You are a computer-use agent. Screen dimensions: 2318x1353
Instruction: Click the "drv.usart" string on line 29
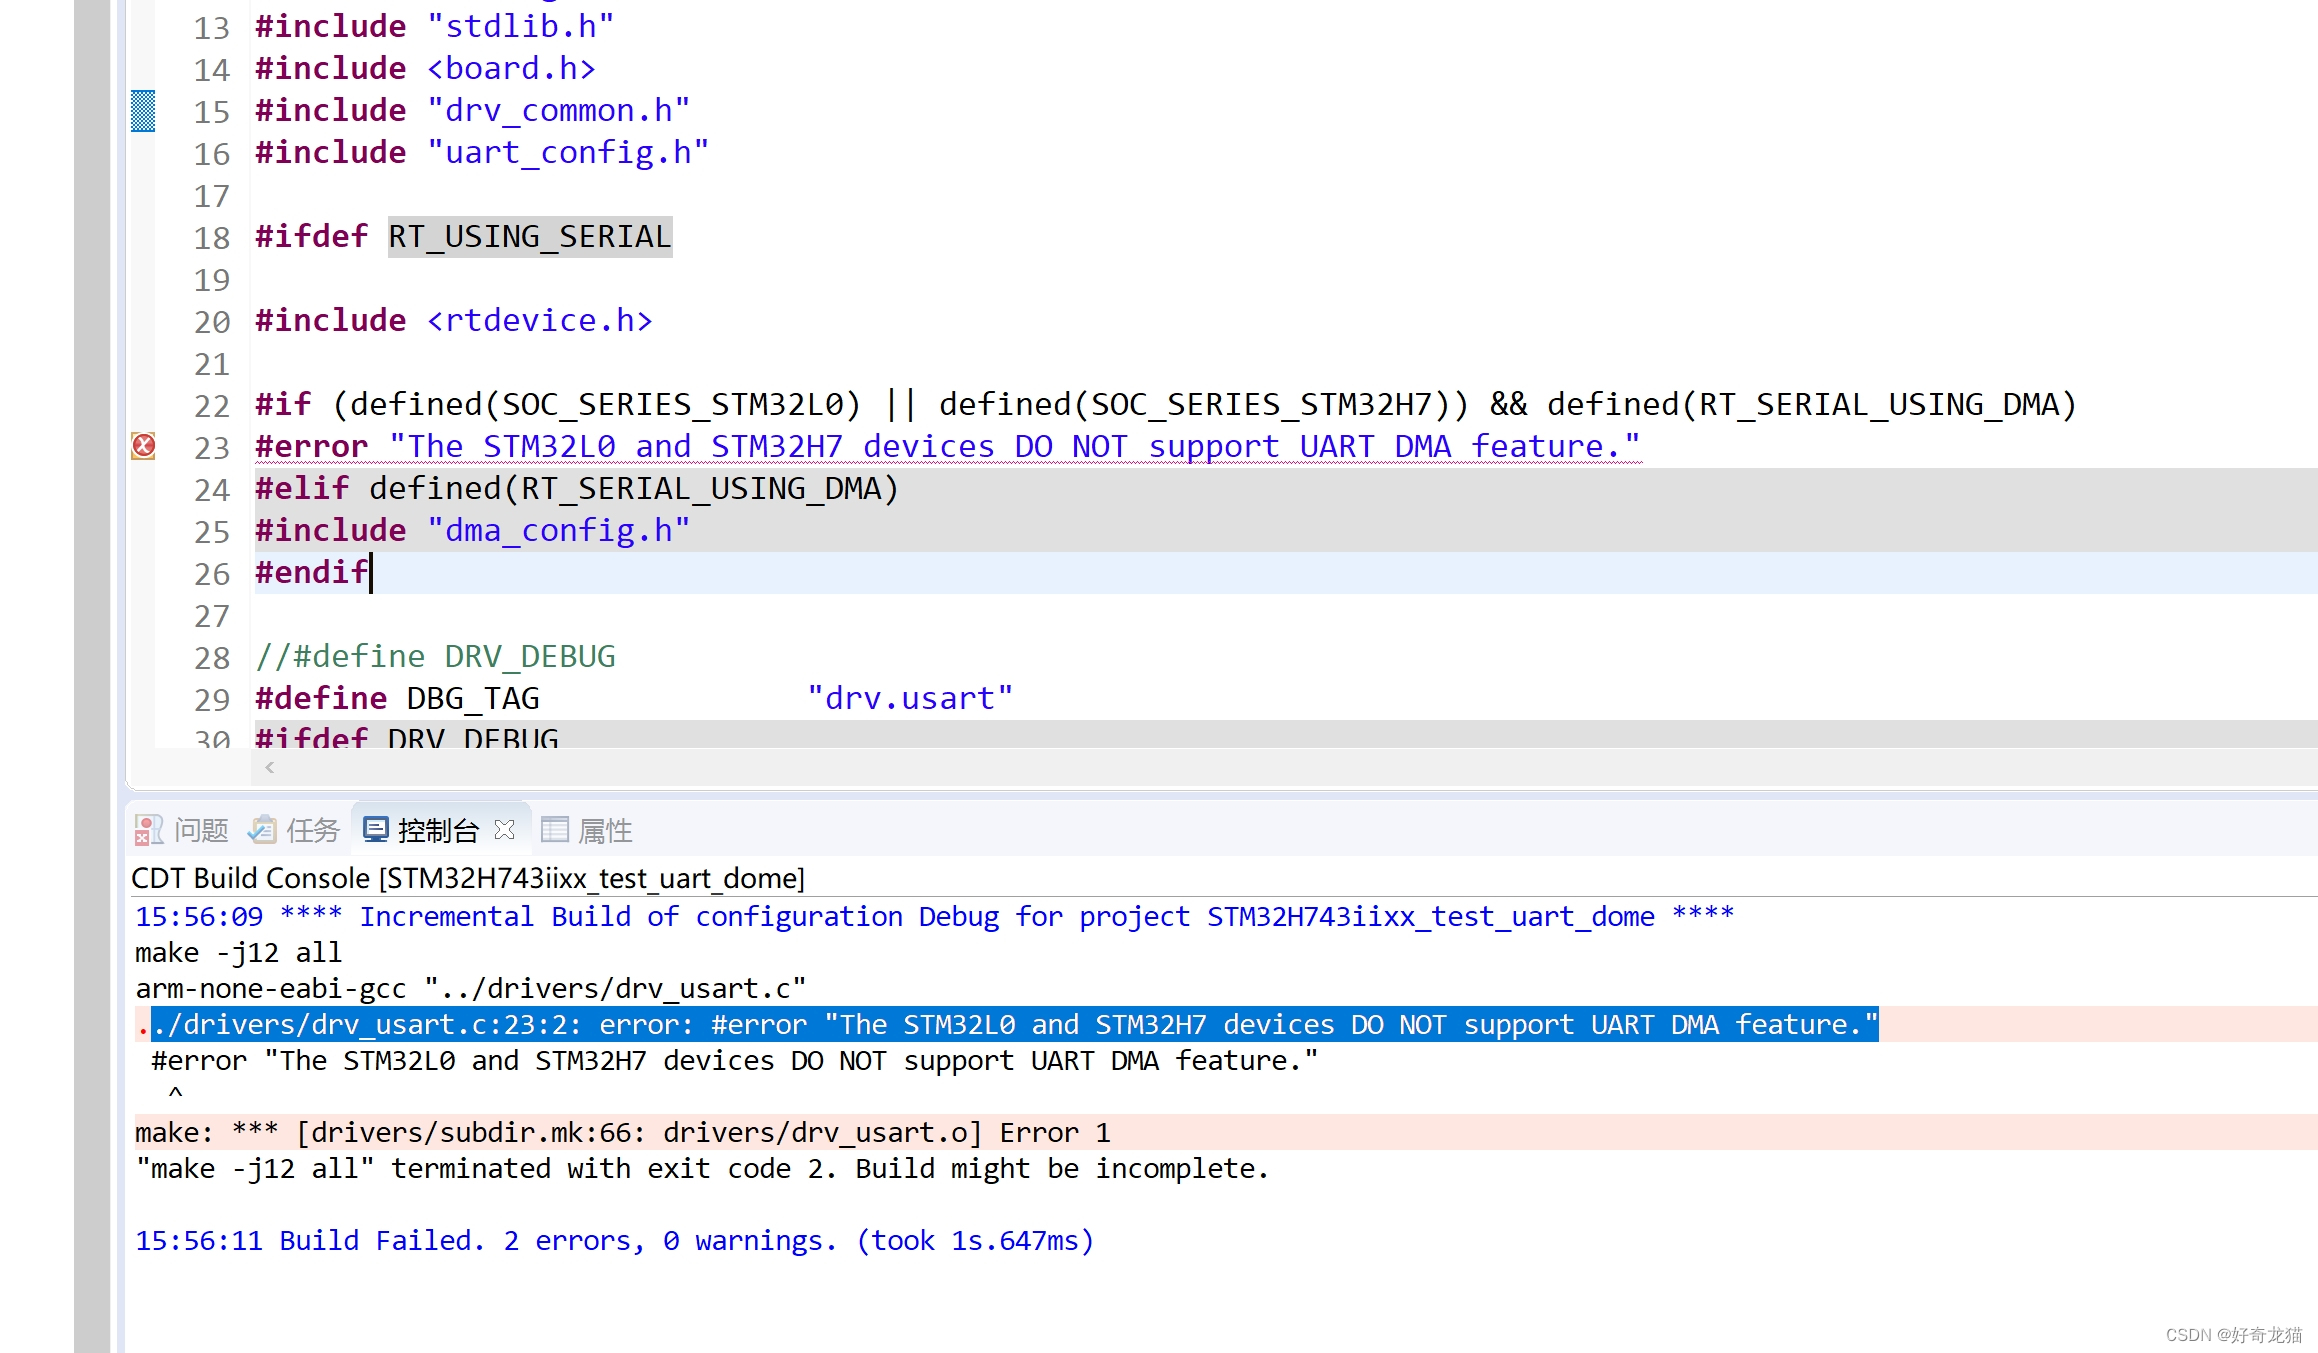tap(910, 698)
